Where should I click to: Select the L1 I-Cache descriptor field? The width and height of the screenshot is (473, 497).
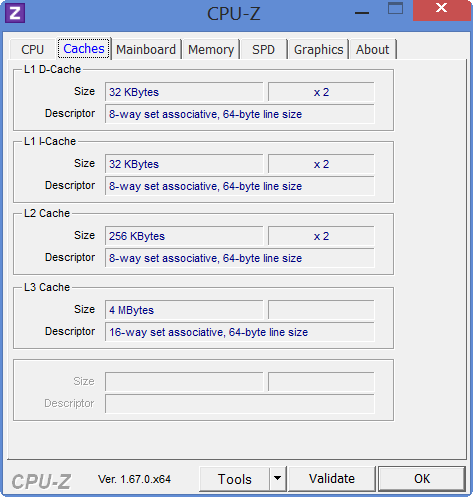(240, 186)
